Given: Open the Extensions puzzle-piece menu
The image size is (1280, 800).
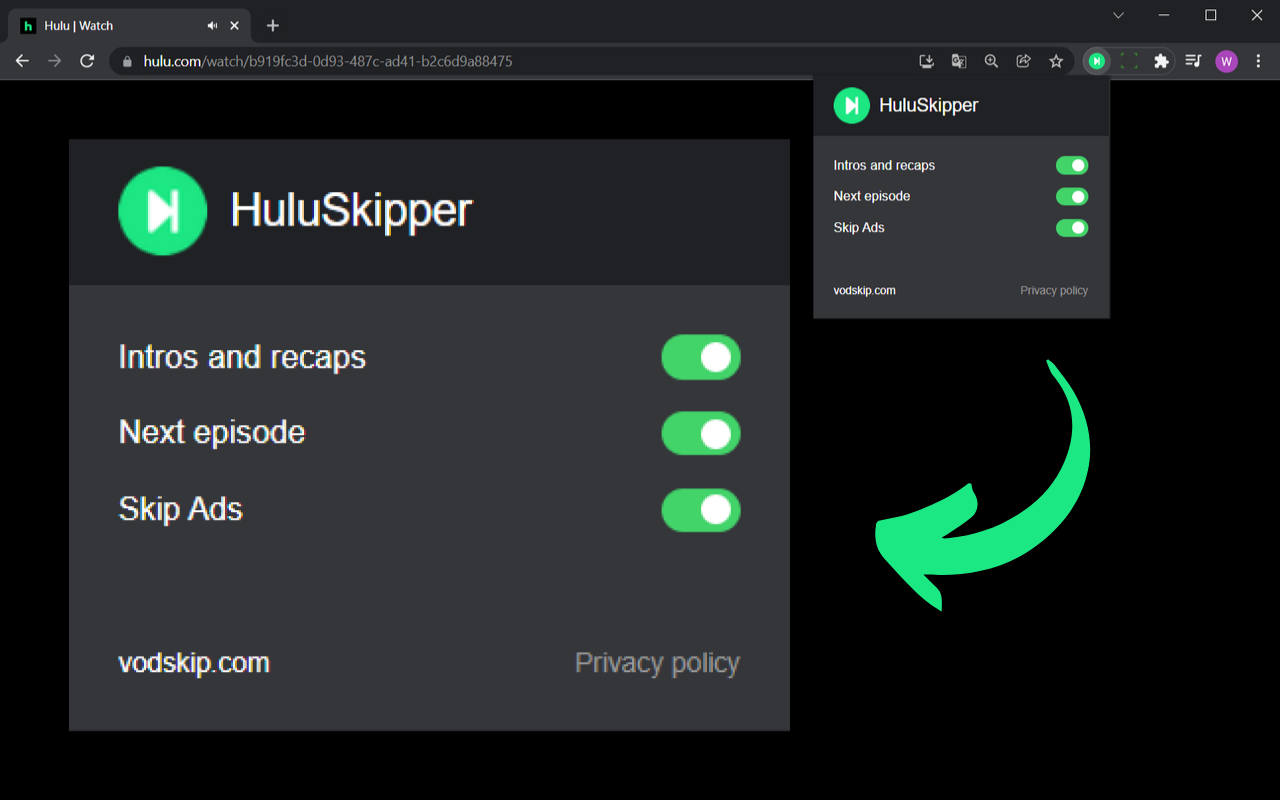Looking at the screenshot, I should [x=1161, y=61].
